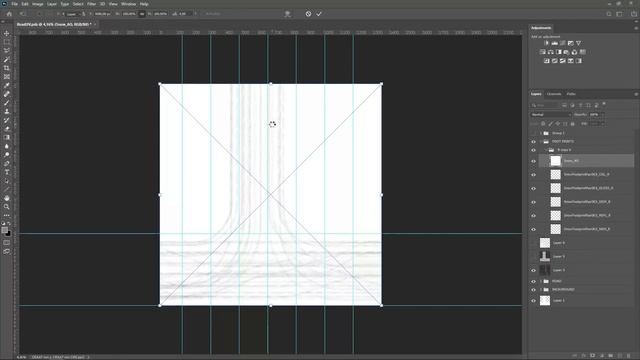
Task: Hide the footprint GLOSS layer
Action: pos(533,189)
